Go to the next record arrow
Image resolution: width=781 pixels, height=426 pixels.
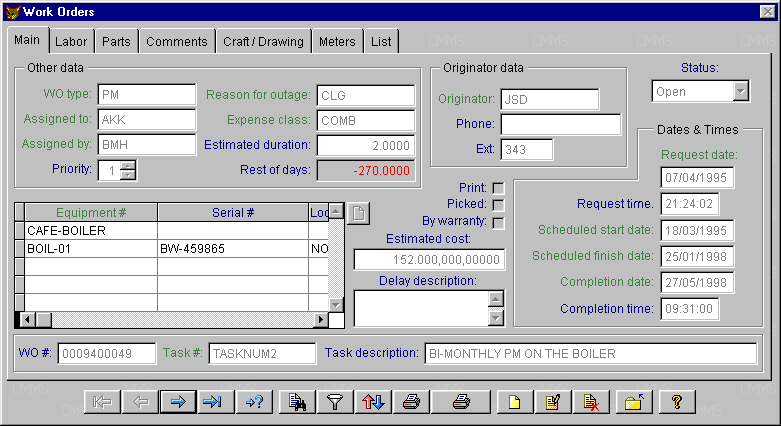pyautogui.click(x=179, y=401)
